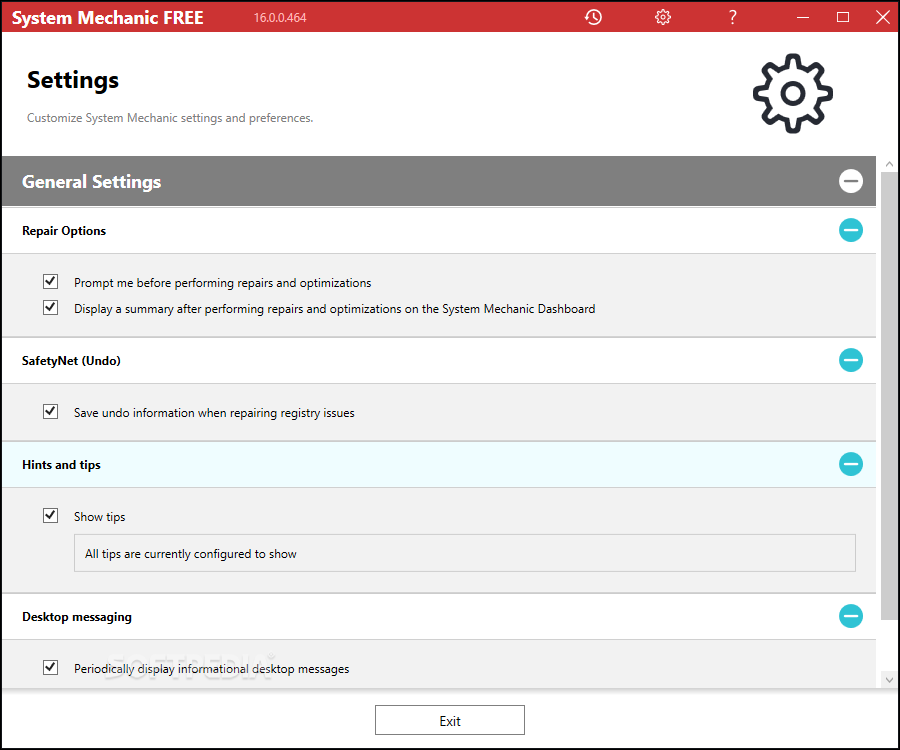Collapse the General Settings section
The width and height of the screenshot is (900, 750).
pyautogui.click(x=851, y=181)
